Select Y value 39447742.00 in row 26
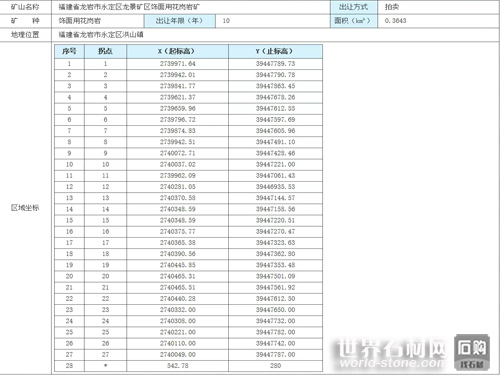Viewport: 500px width, 375px height. tap(275, 343)
